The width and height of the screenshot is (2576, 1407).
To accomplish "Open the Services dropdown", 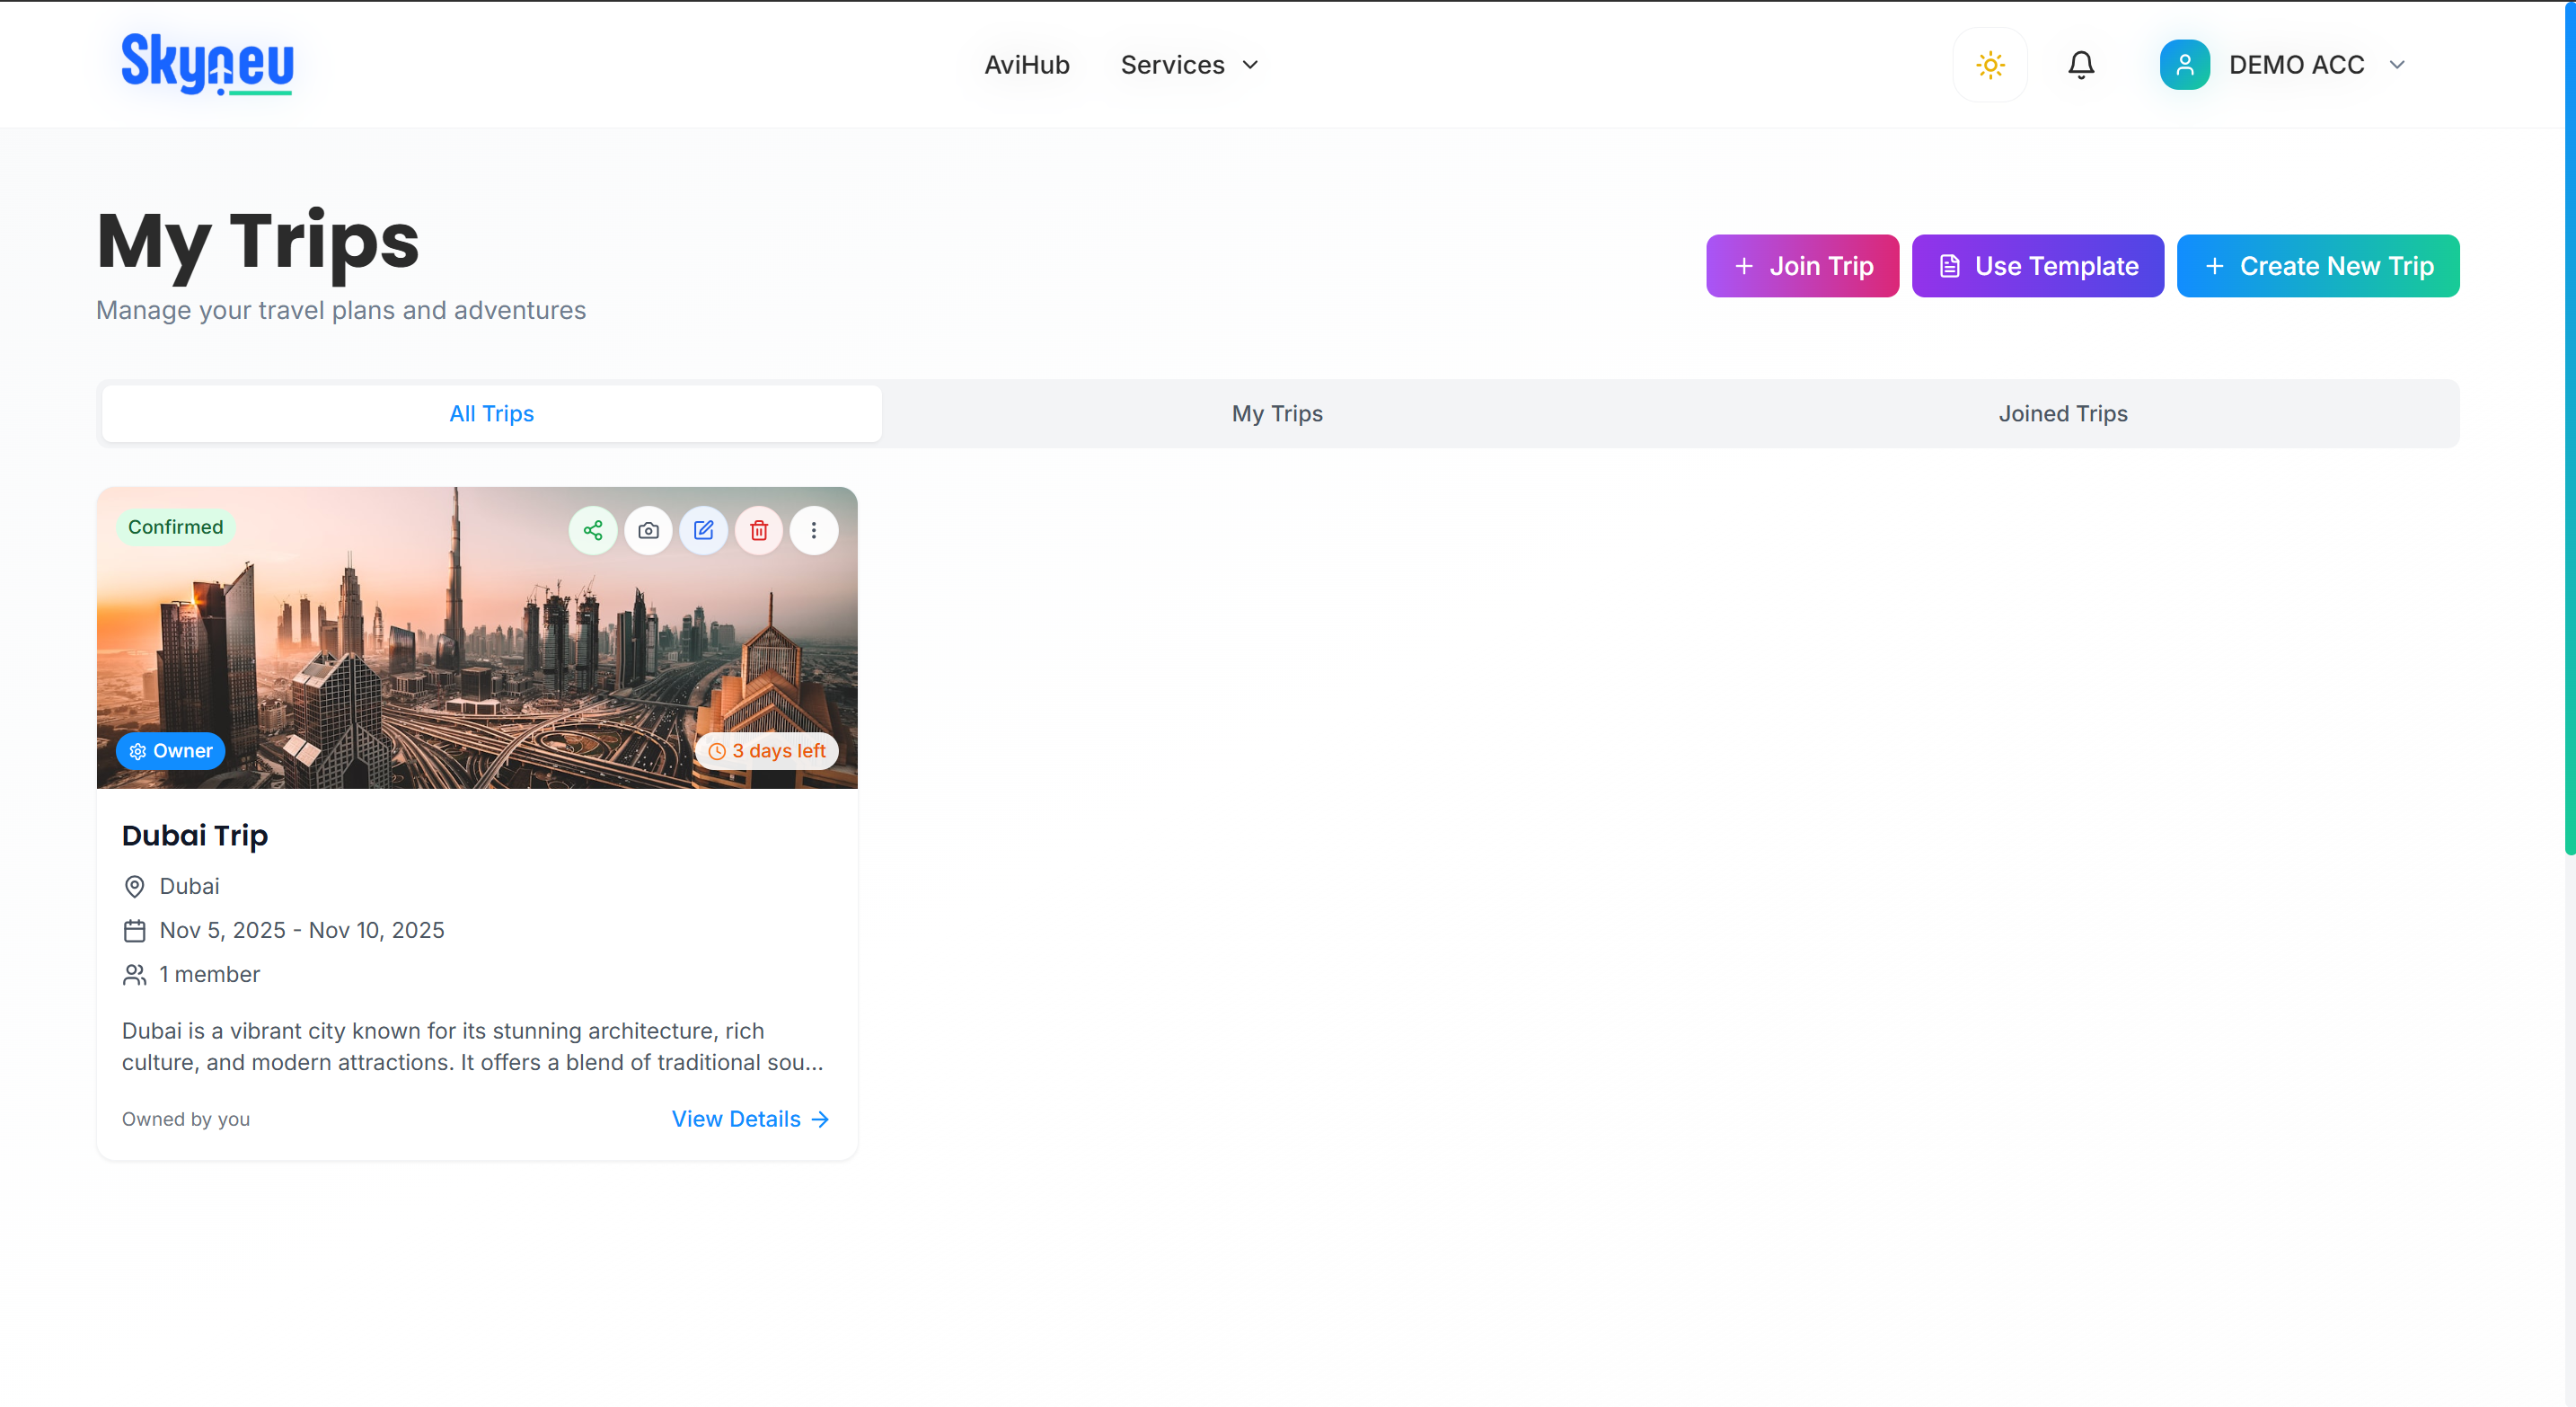I will 1189,64.
